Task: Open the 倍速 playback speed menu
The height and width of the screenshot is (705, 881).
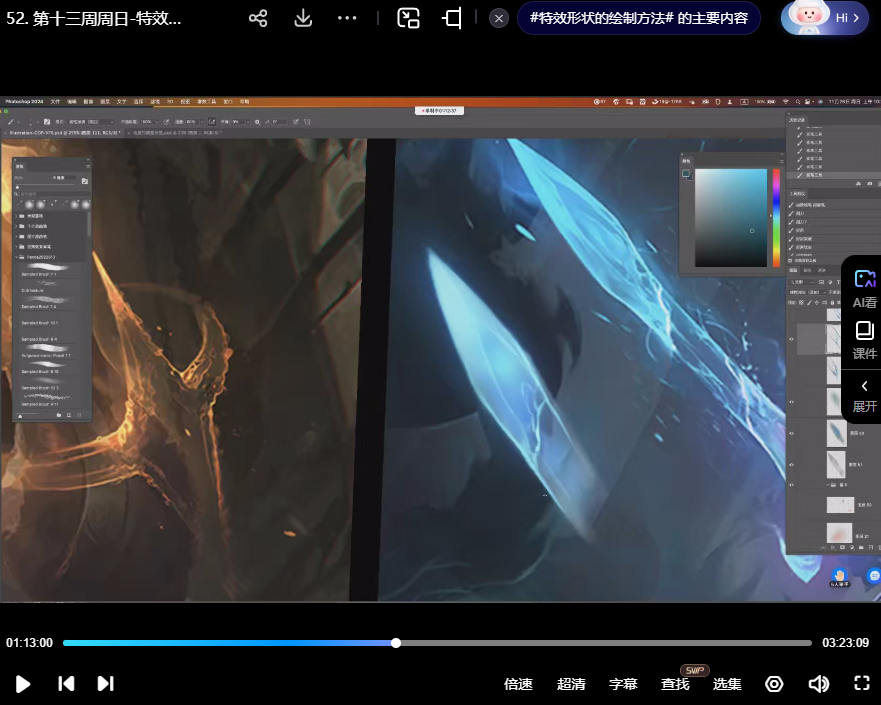Action: [x=518, y=684]
